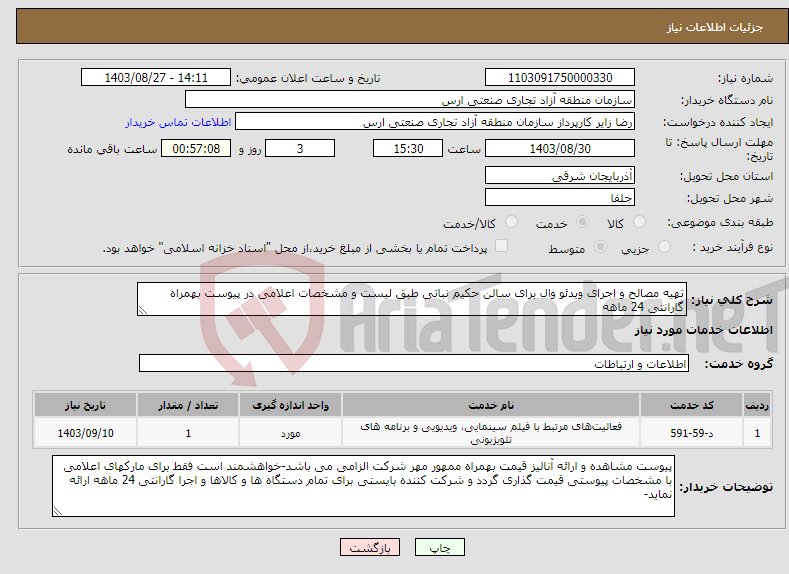Open the اطلاعات تماس خریدار link

point(178,122)
